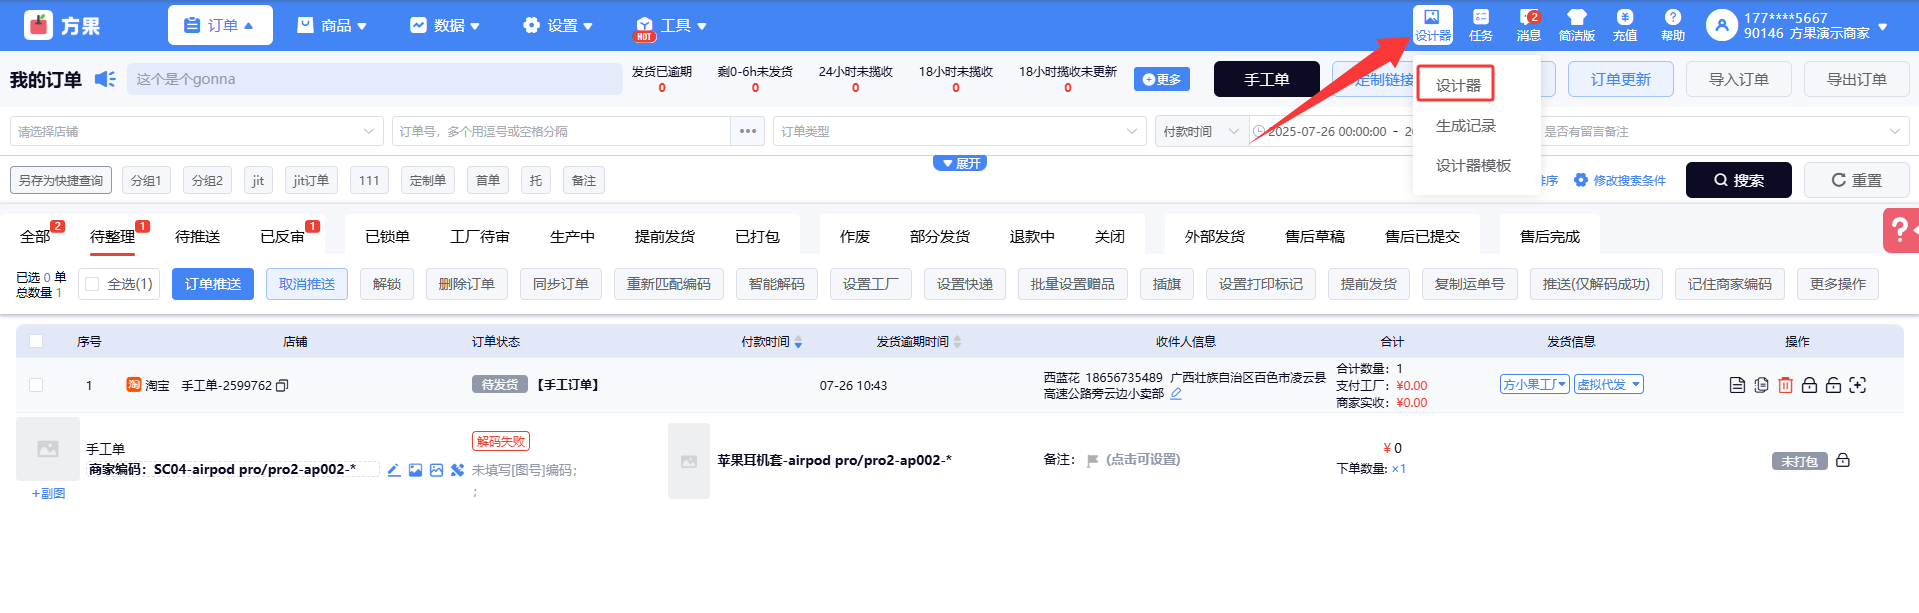This screenshot has height=613, width=1919.
Task: Open the 帮助 help icon
Action: 1672,24
